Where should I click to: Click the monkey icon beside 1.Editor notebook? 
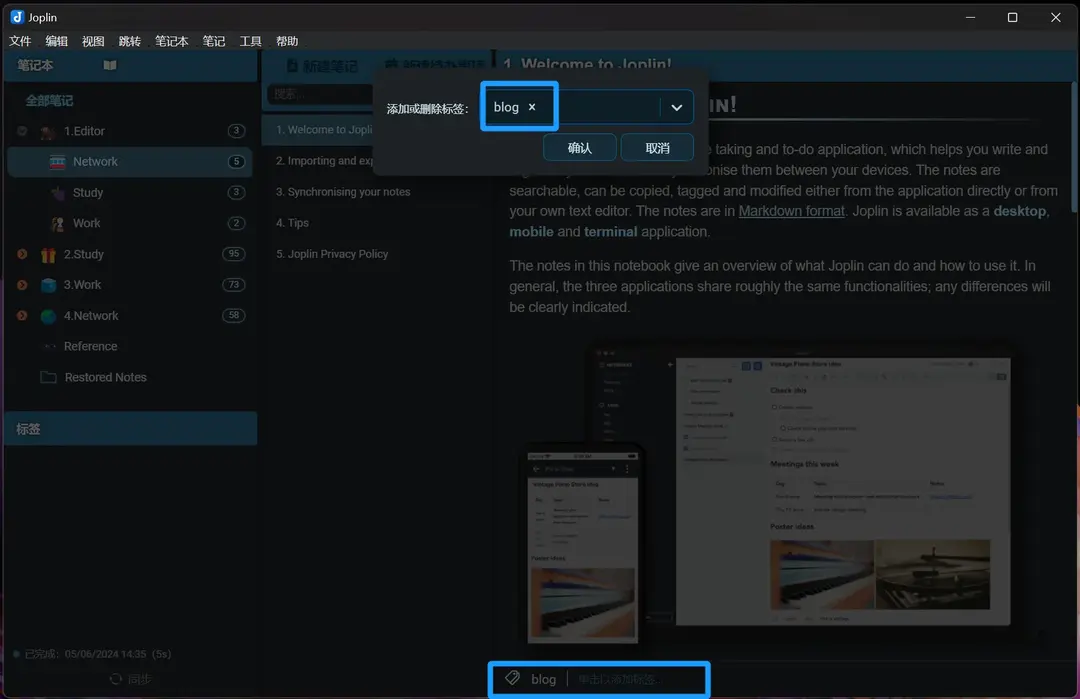[x=47, y=131]
